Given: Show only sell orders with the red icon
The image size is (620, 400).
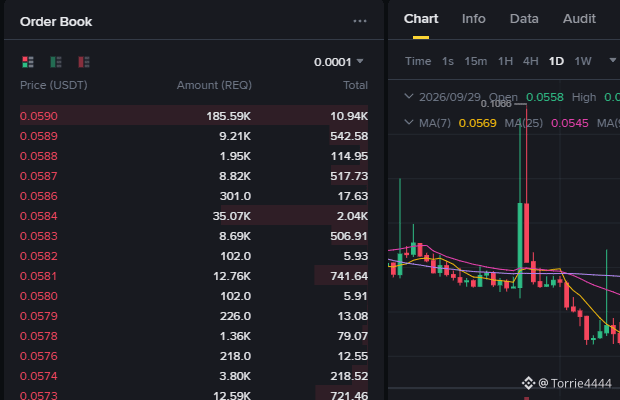Looking at the screenshot, I should pyautogui.click(x=84, y=62).
